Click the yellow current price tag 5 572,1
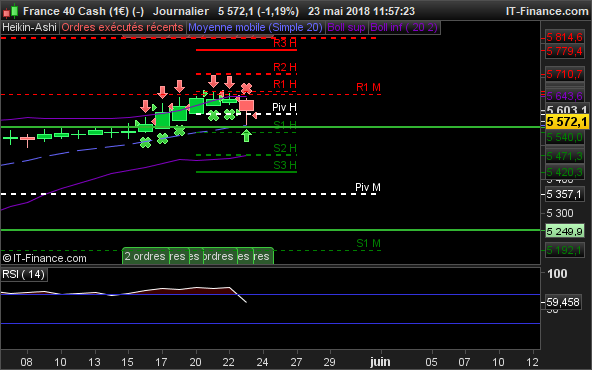The image size is (592, 370). point(567,122)
